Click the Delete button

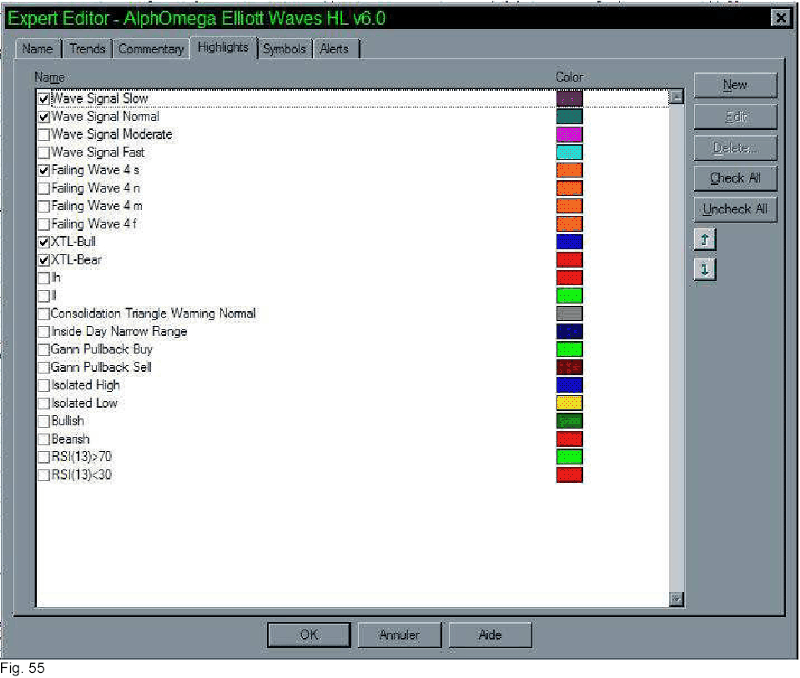735,148
